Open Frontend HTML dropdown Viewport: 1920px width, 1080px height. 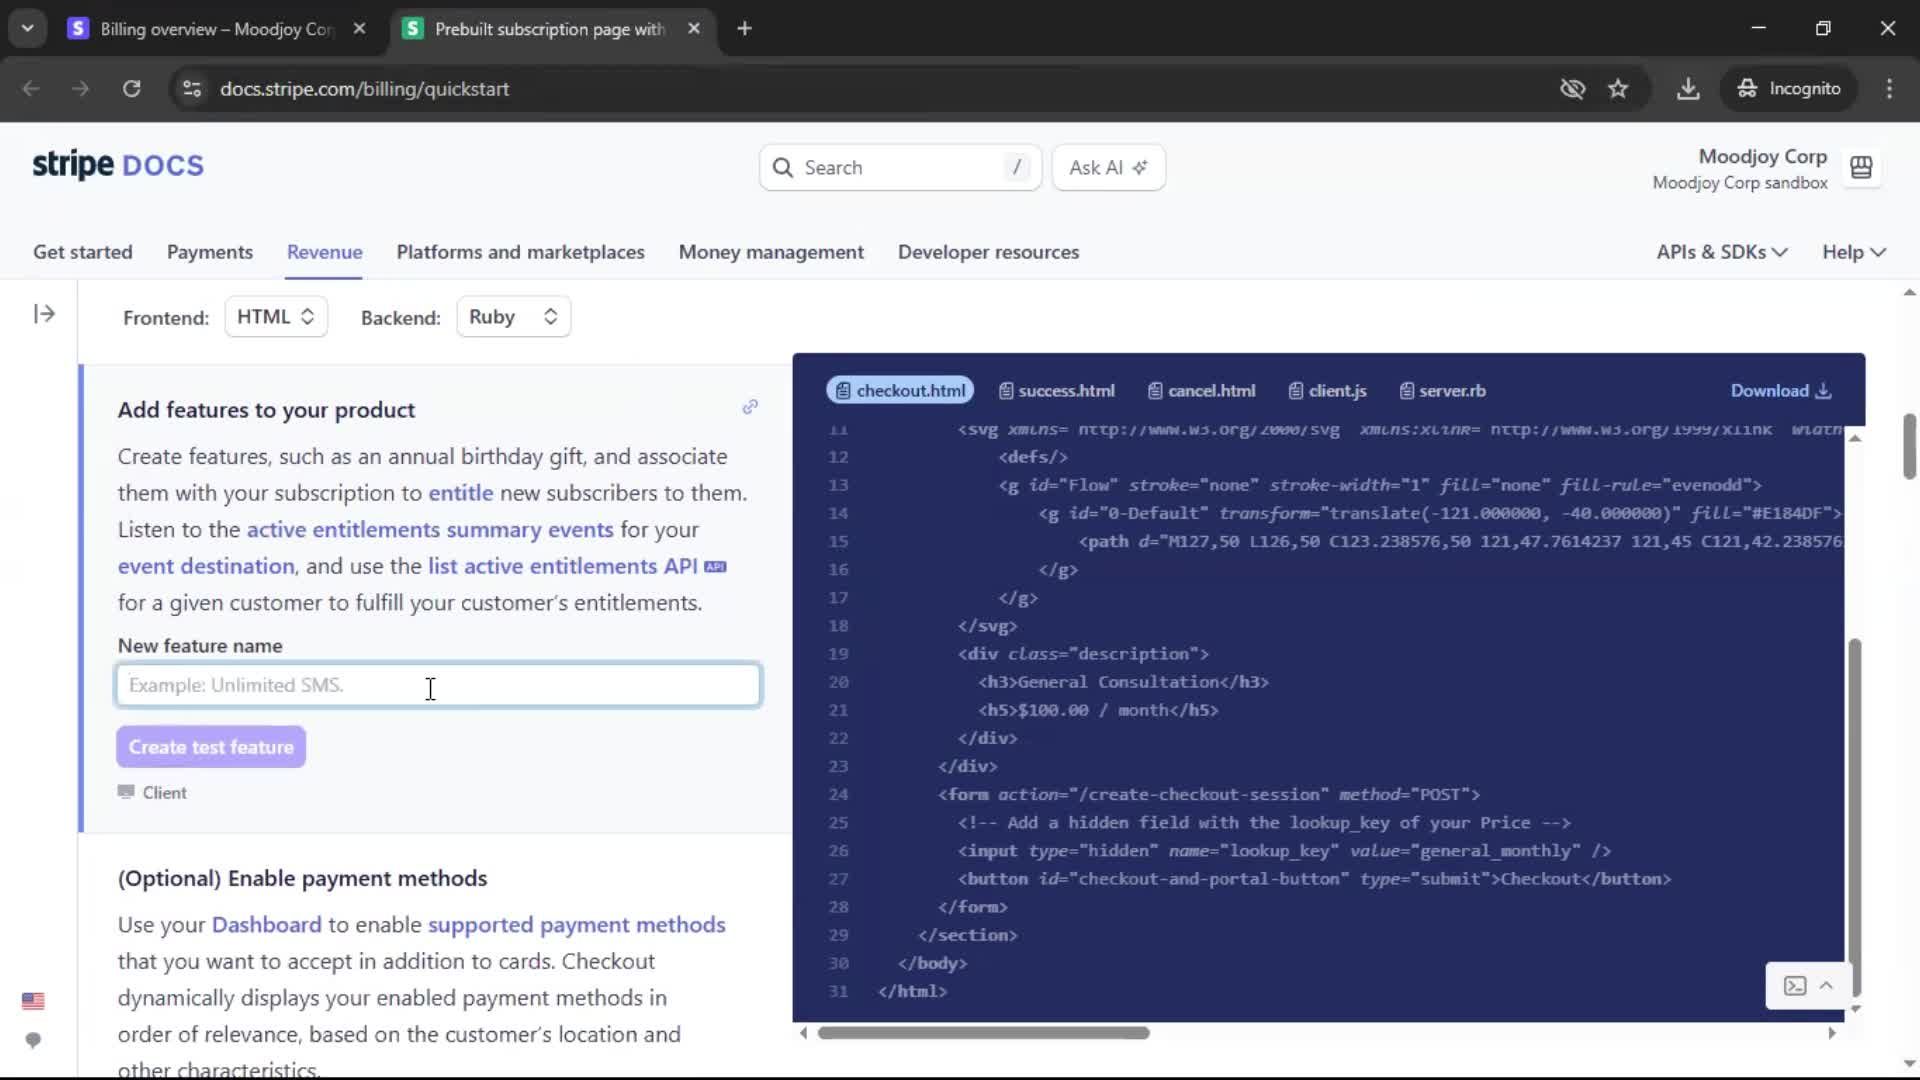(276, 317)
